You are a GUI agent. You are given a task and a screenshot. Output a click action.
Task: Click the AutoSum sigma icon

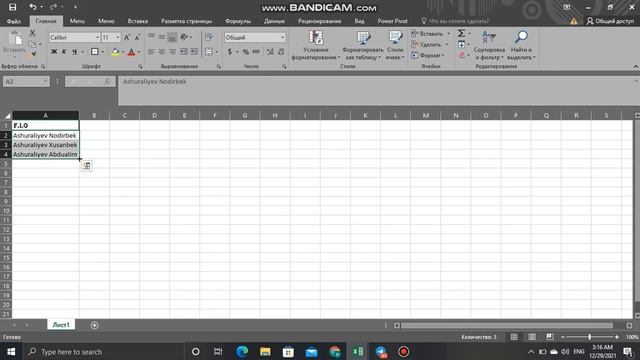click(x=461, y=33)
